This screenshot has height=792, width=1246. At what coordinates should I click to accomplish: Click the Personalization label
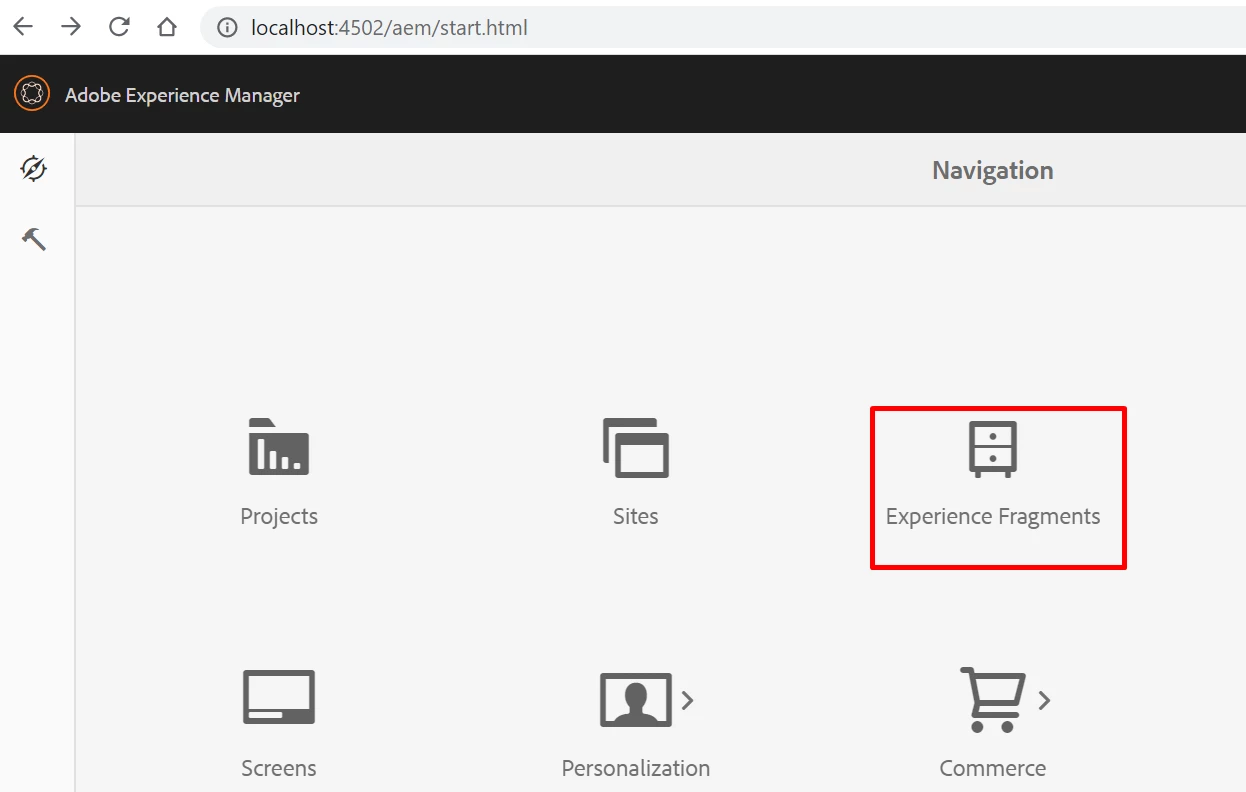pyautogui.click(x=636, y=768)
